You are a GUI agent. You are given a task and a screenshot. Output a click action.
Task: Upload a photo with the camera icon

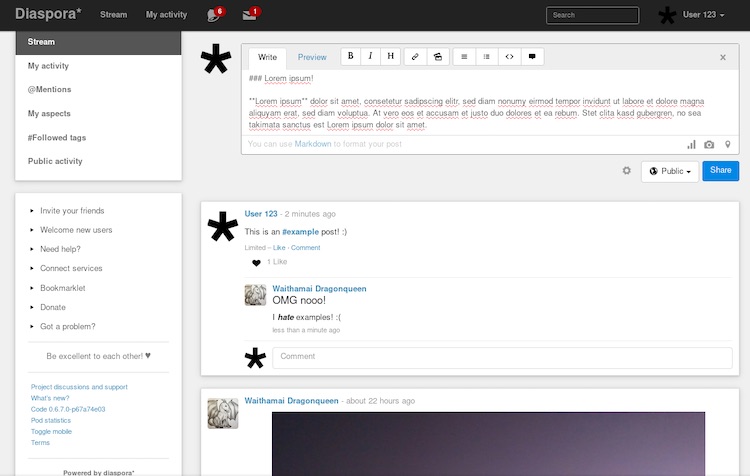pyautogui.click(x=709, y=144)
